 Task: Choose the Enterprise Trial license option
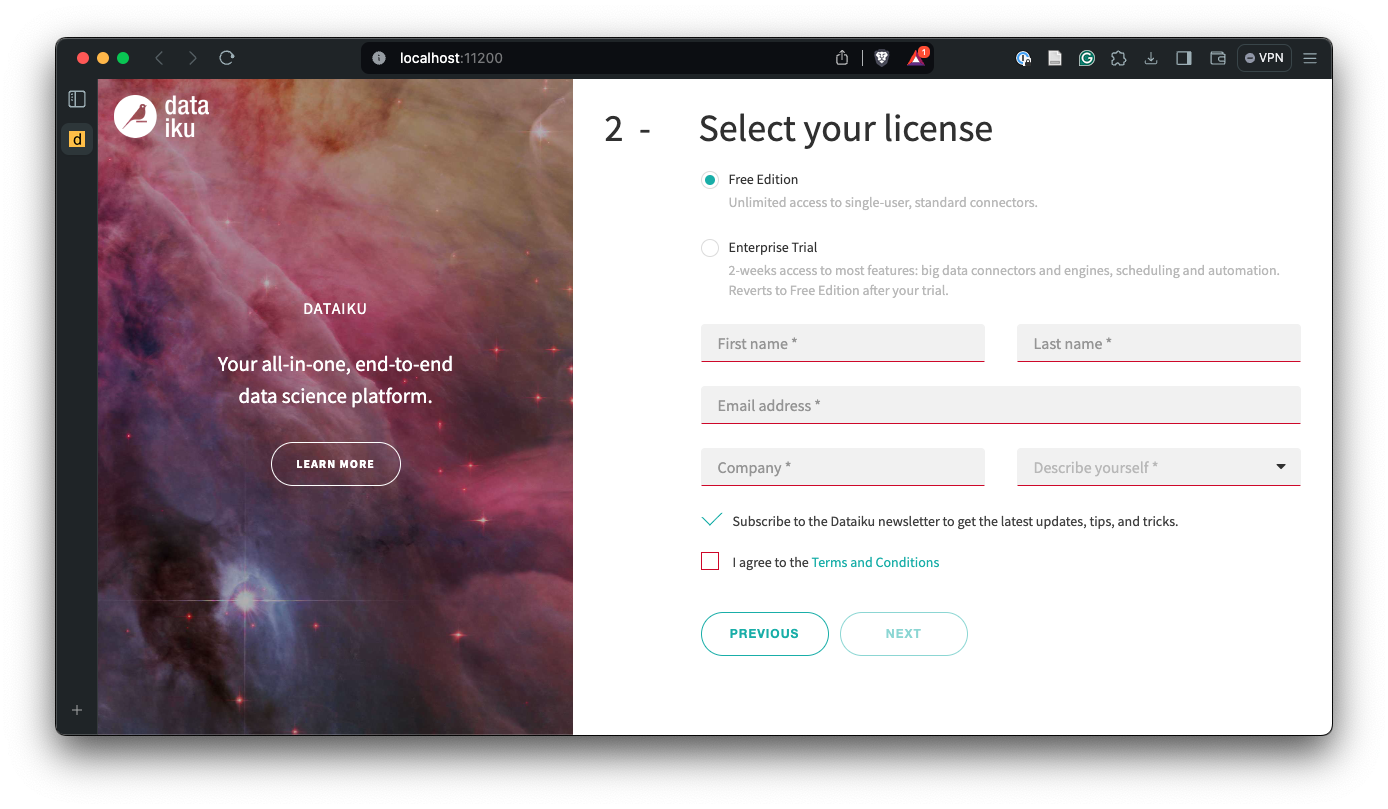(x=710, y=248)
